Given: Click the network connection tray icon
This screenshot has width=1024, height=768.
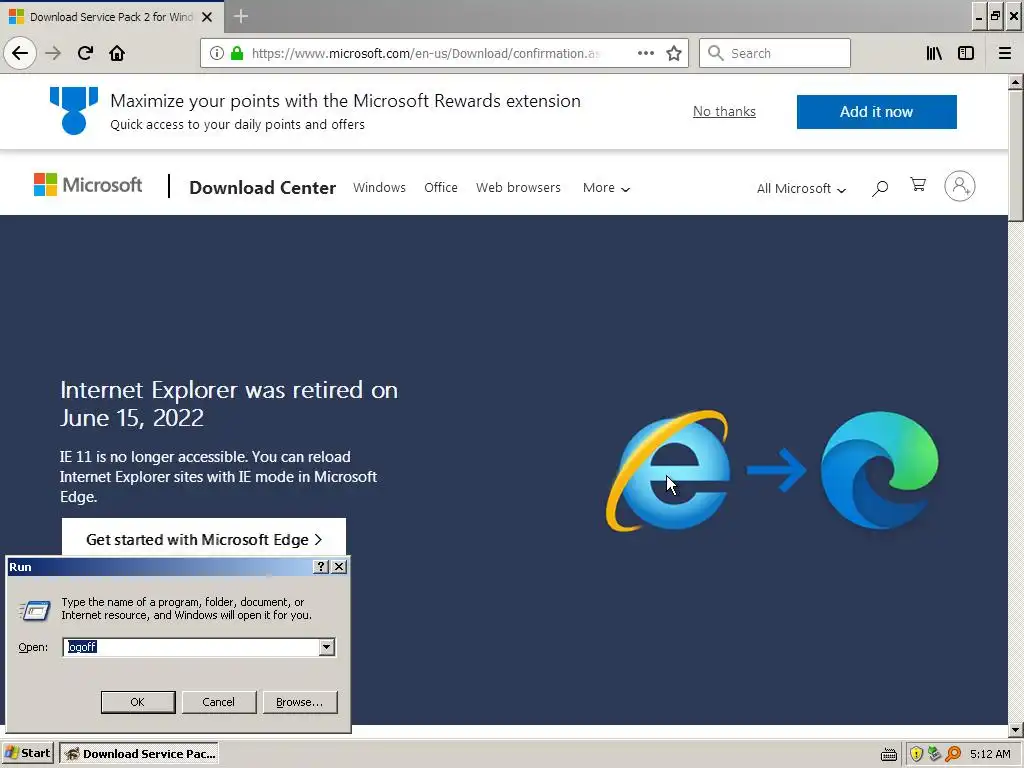Looking at the screenshot, I should pyautogui.click(x=935, y=754).
